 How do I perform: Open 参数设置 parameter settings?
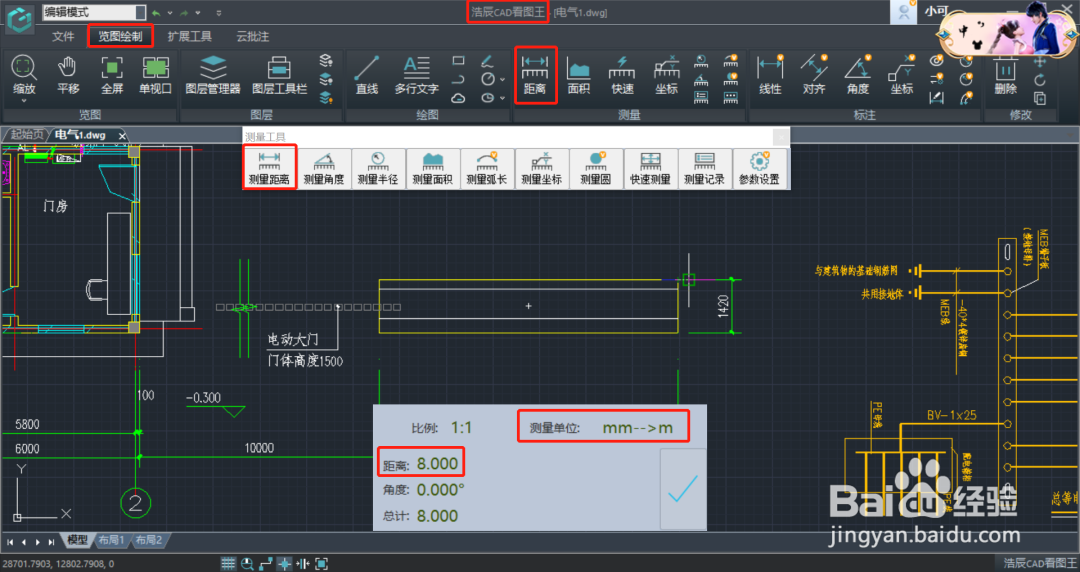pyautogui.click(x=759, y=169)
